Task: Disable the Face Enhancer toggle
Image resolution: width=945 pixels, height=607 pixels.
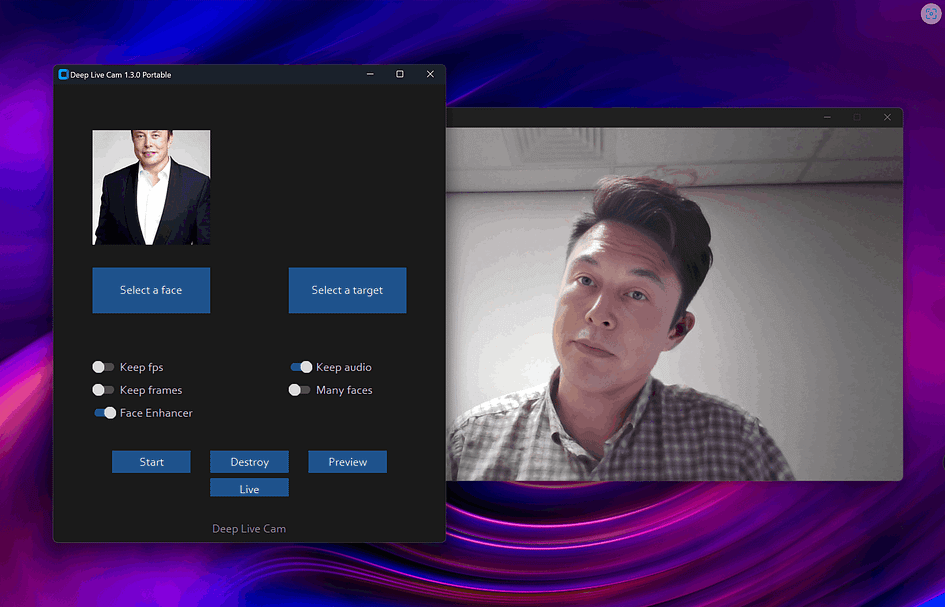Action: pos(103,412)
